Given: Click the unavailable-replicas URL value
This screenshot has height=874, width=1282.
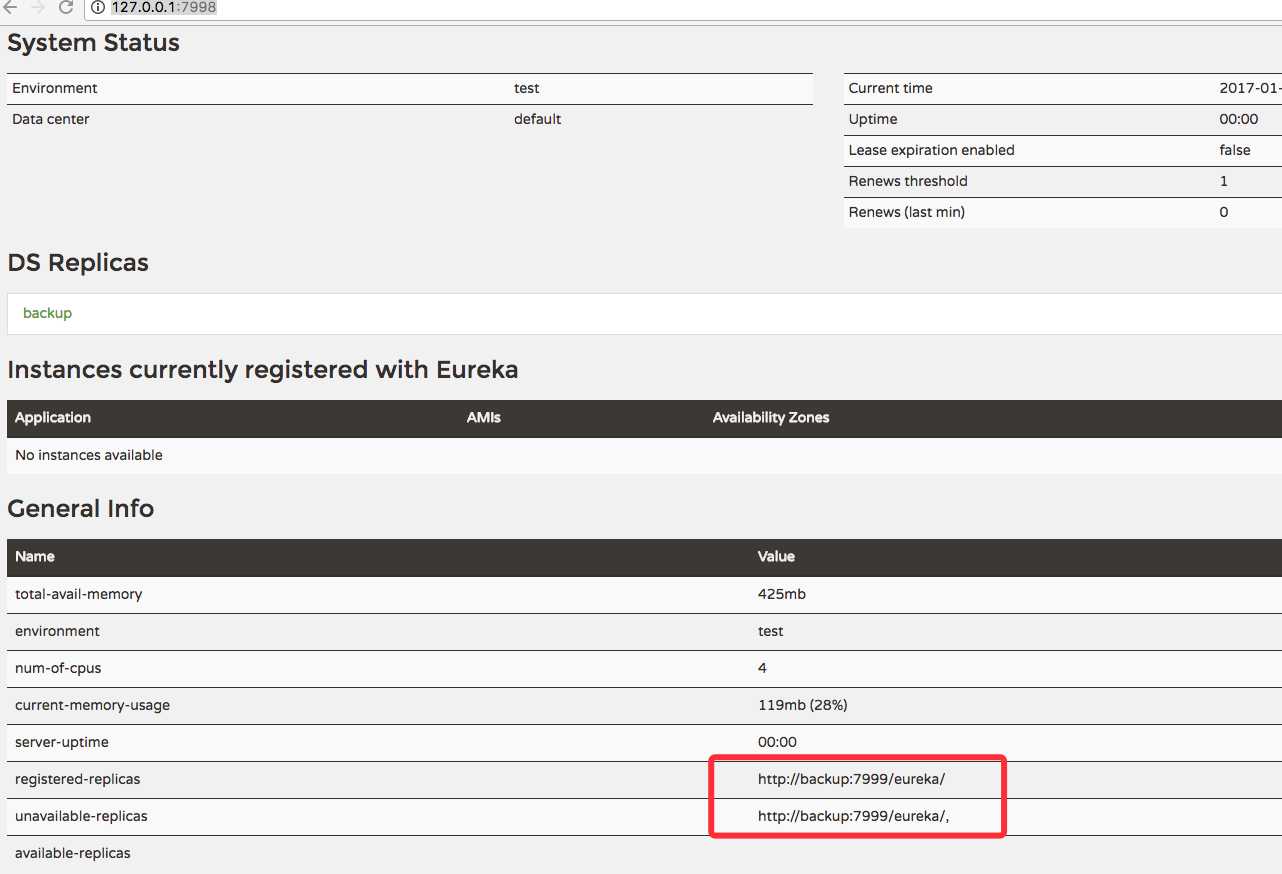Looking at the screenshot, I should pos(853,816).
